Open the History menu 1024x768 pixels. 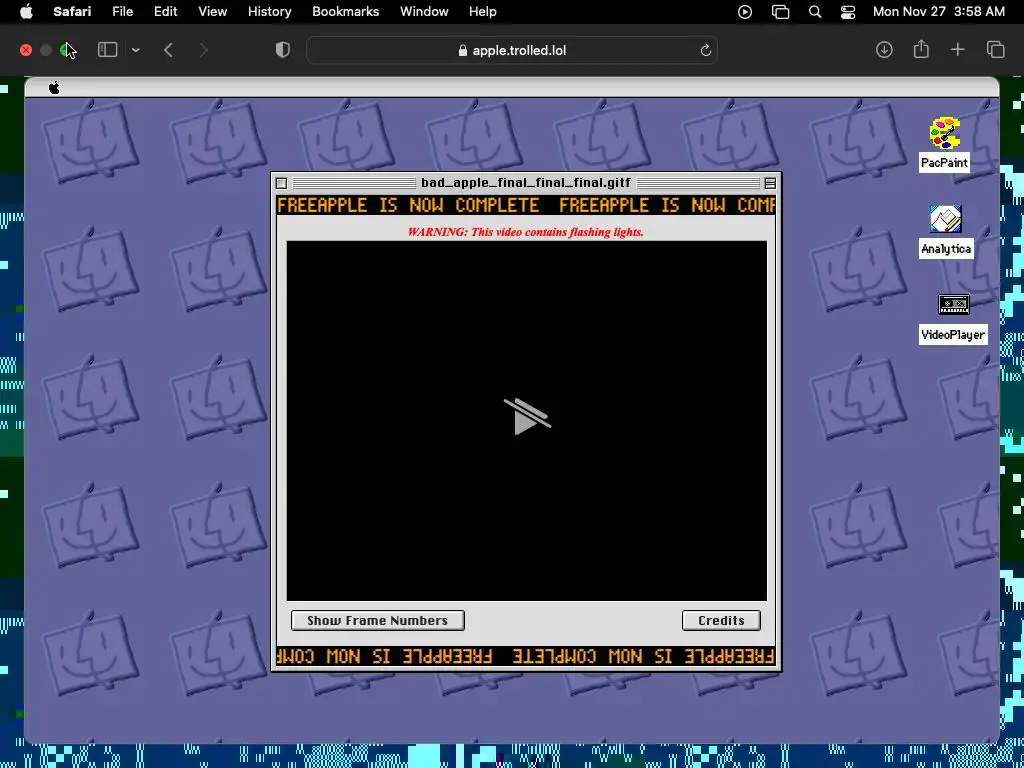click(x=269, y=12)
